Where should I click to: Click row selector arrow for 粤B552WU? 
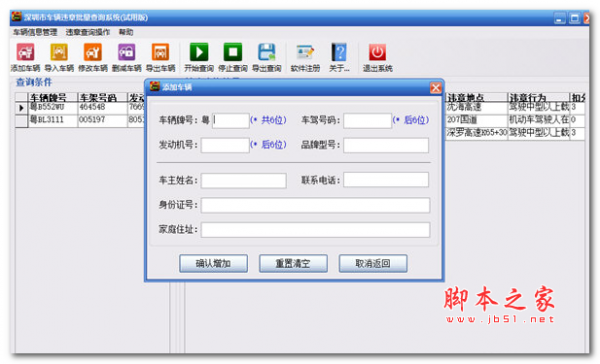(21, 108)
